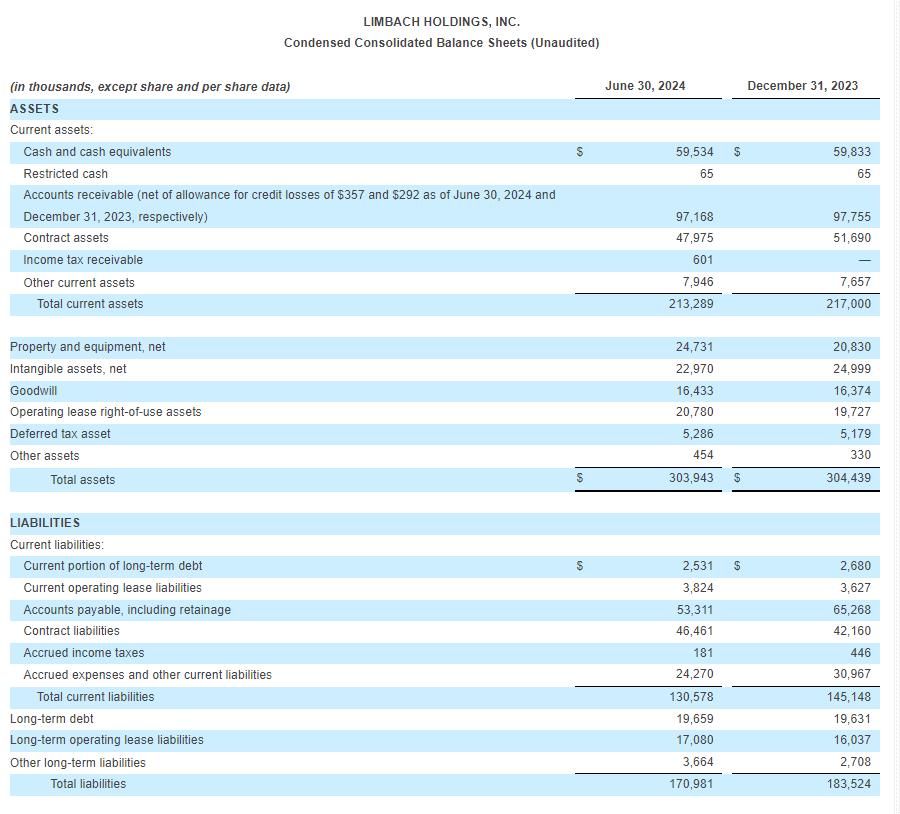Select the 'Current portion of long-term debt' label

click(x=113, y=567)
